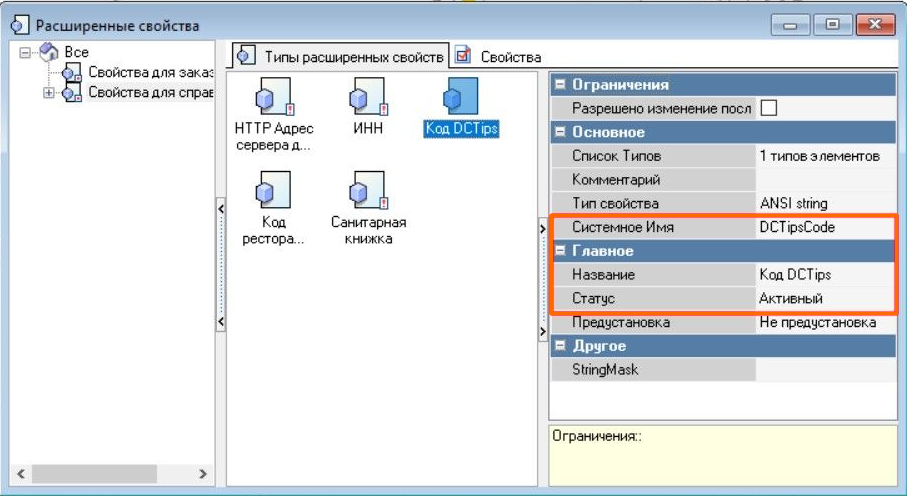Viewport: 907px width, 496px height.
Task: Select the Санитарная книжка property icon
Action: point(365,190)
